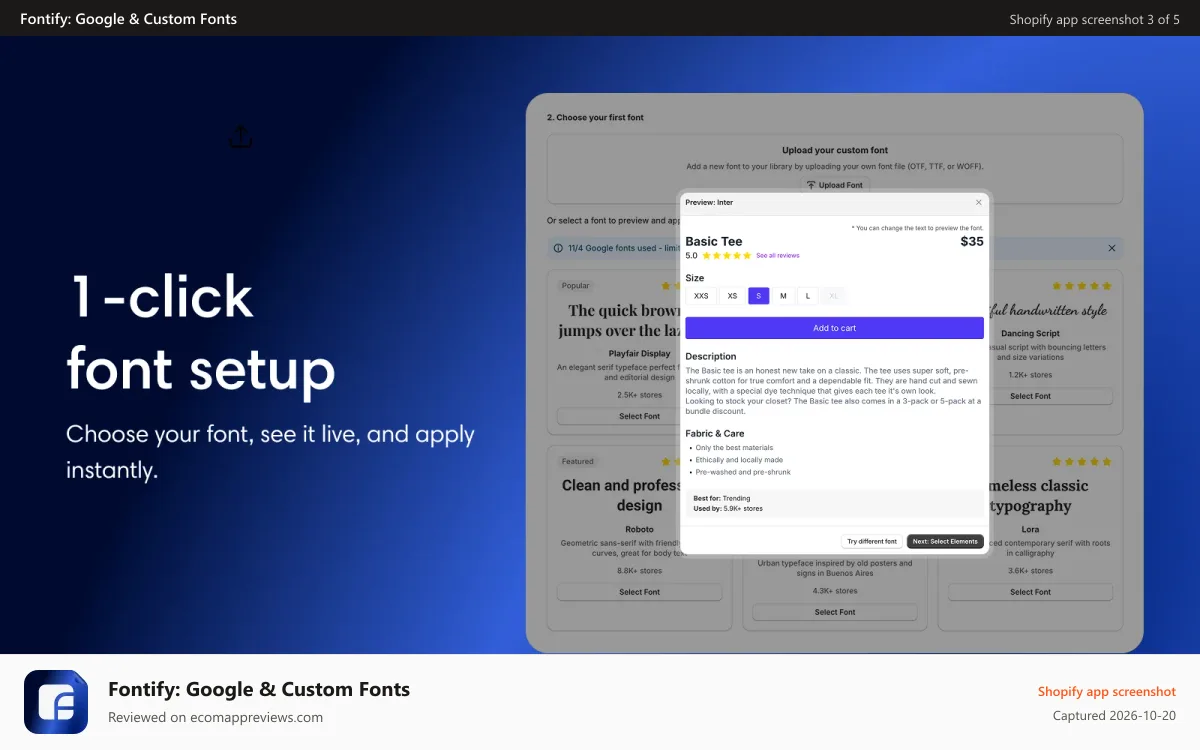The width and height of the screenshot is (1200, 750).
Task: Click the Preview: Inter dialog title
Action: [x=709, y=202]
